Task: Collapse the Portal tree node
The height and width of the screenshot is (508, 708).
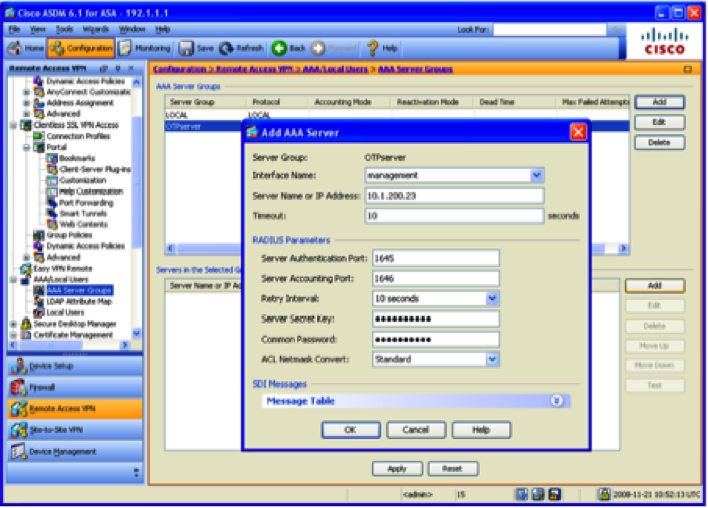Action: (x=26, y=147)
